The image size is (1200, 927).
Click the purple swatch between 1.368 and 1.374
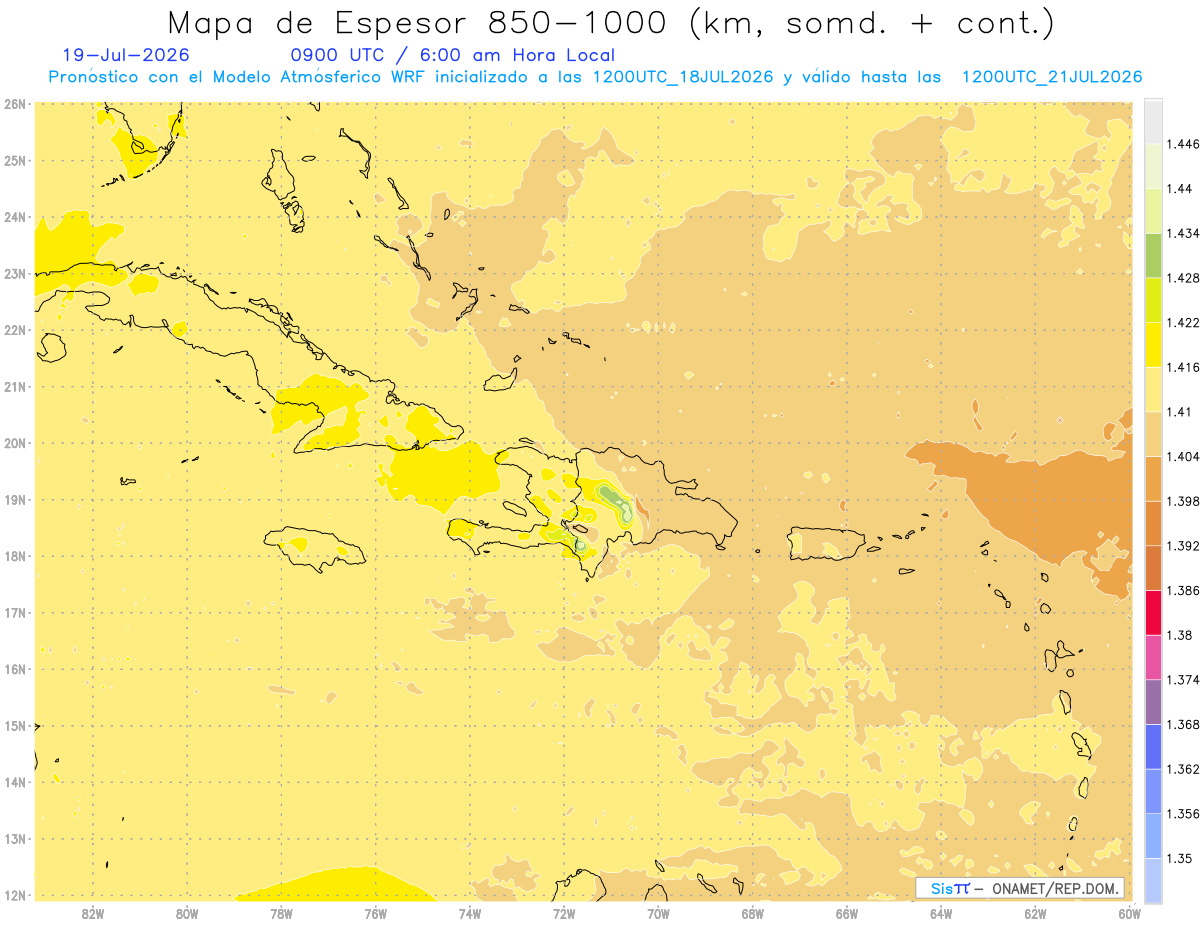coord(1153,702)
